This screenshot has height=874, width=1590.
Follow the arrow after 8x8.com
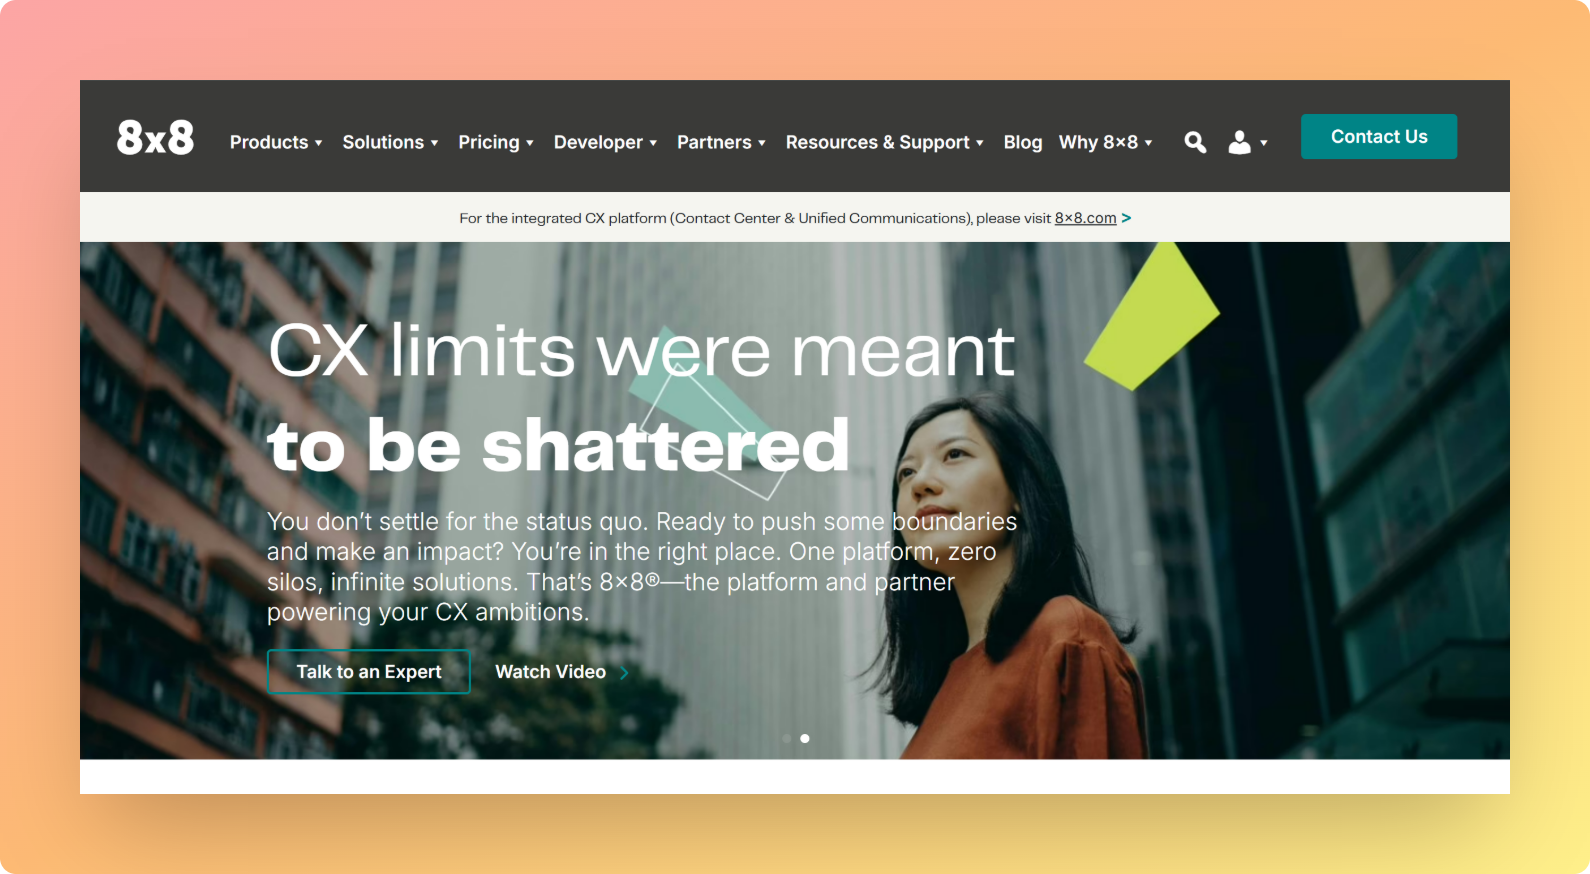[1127, 218]
